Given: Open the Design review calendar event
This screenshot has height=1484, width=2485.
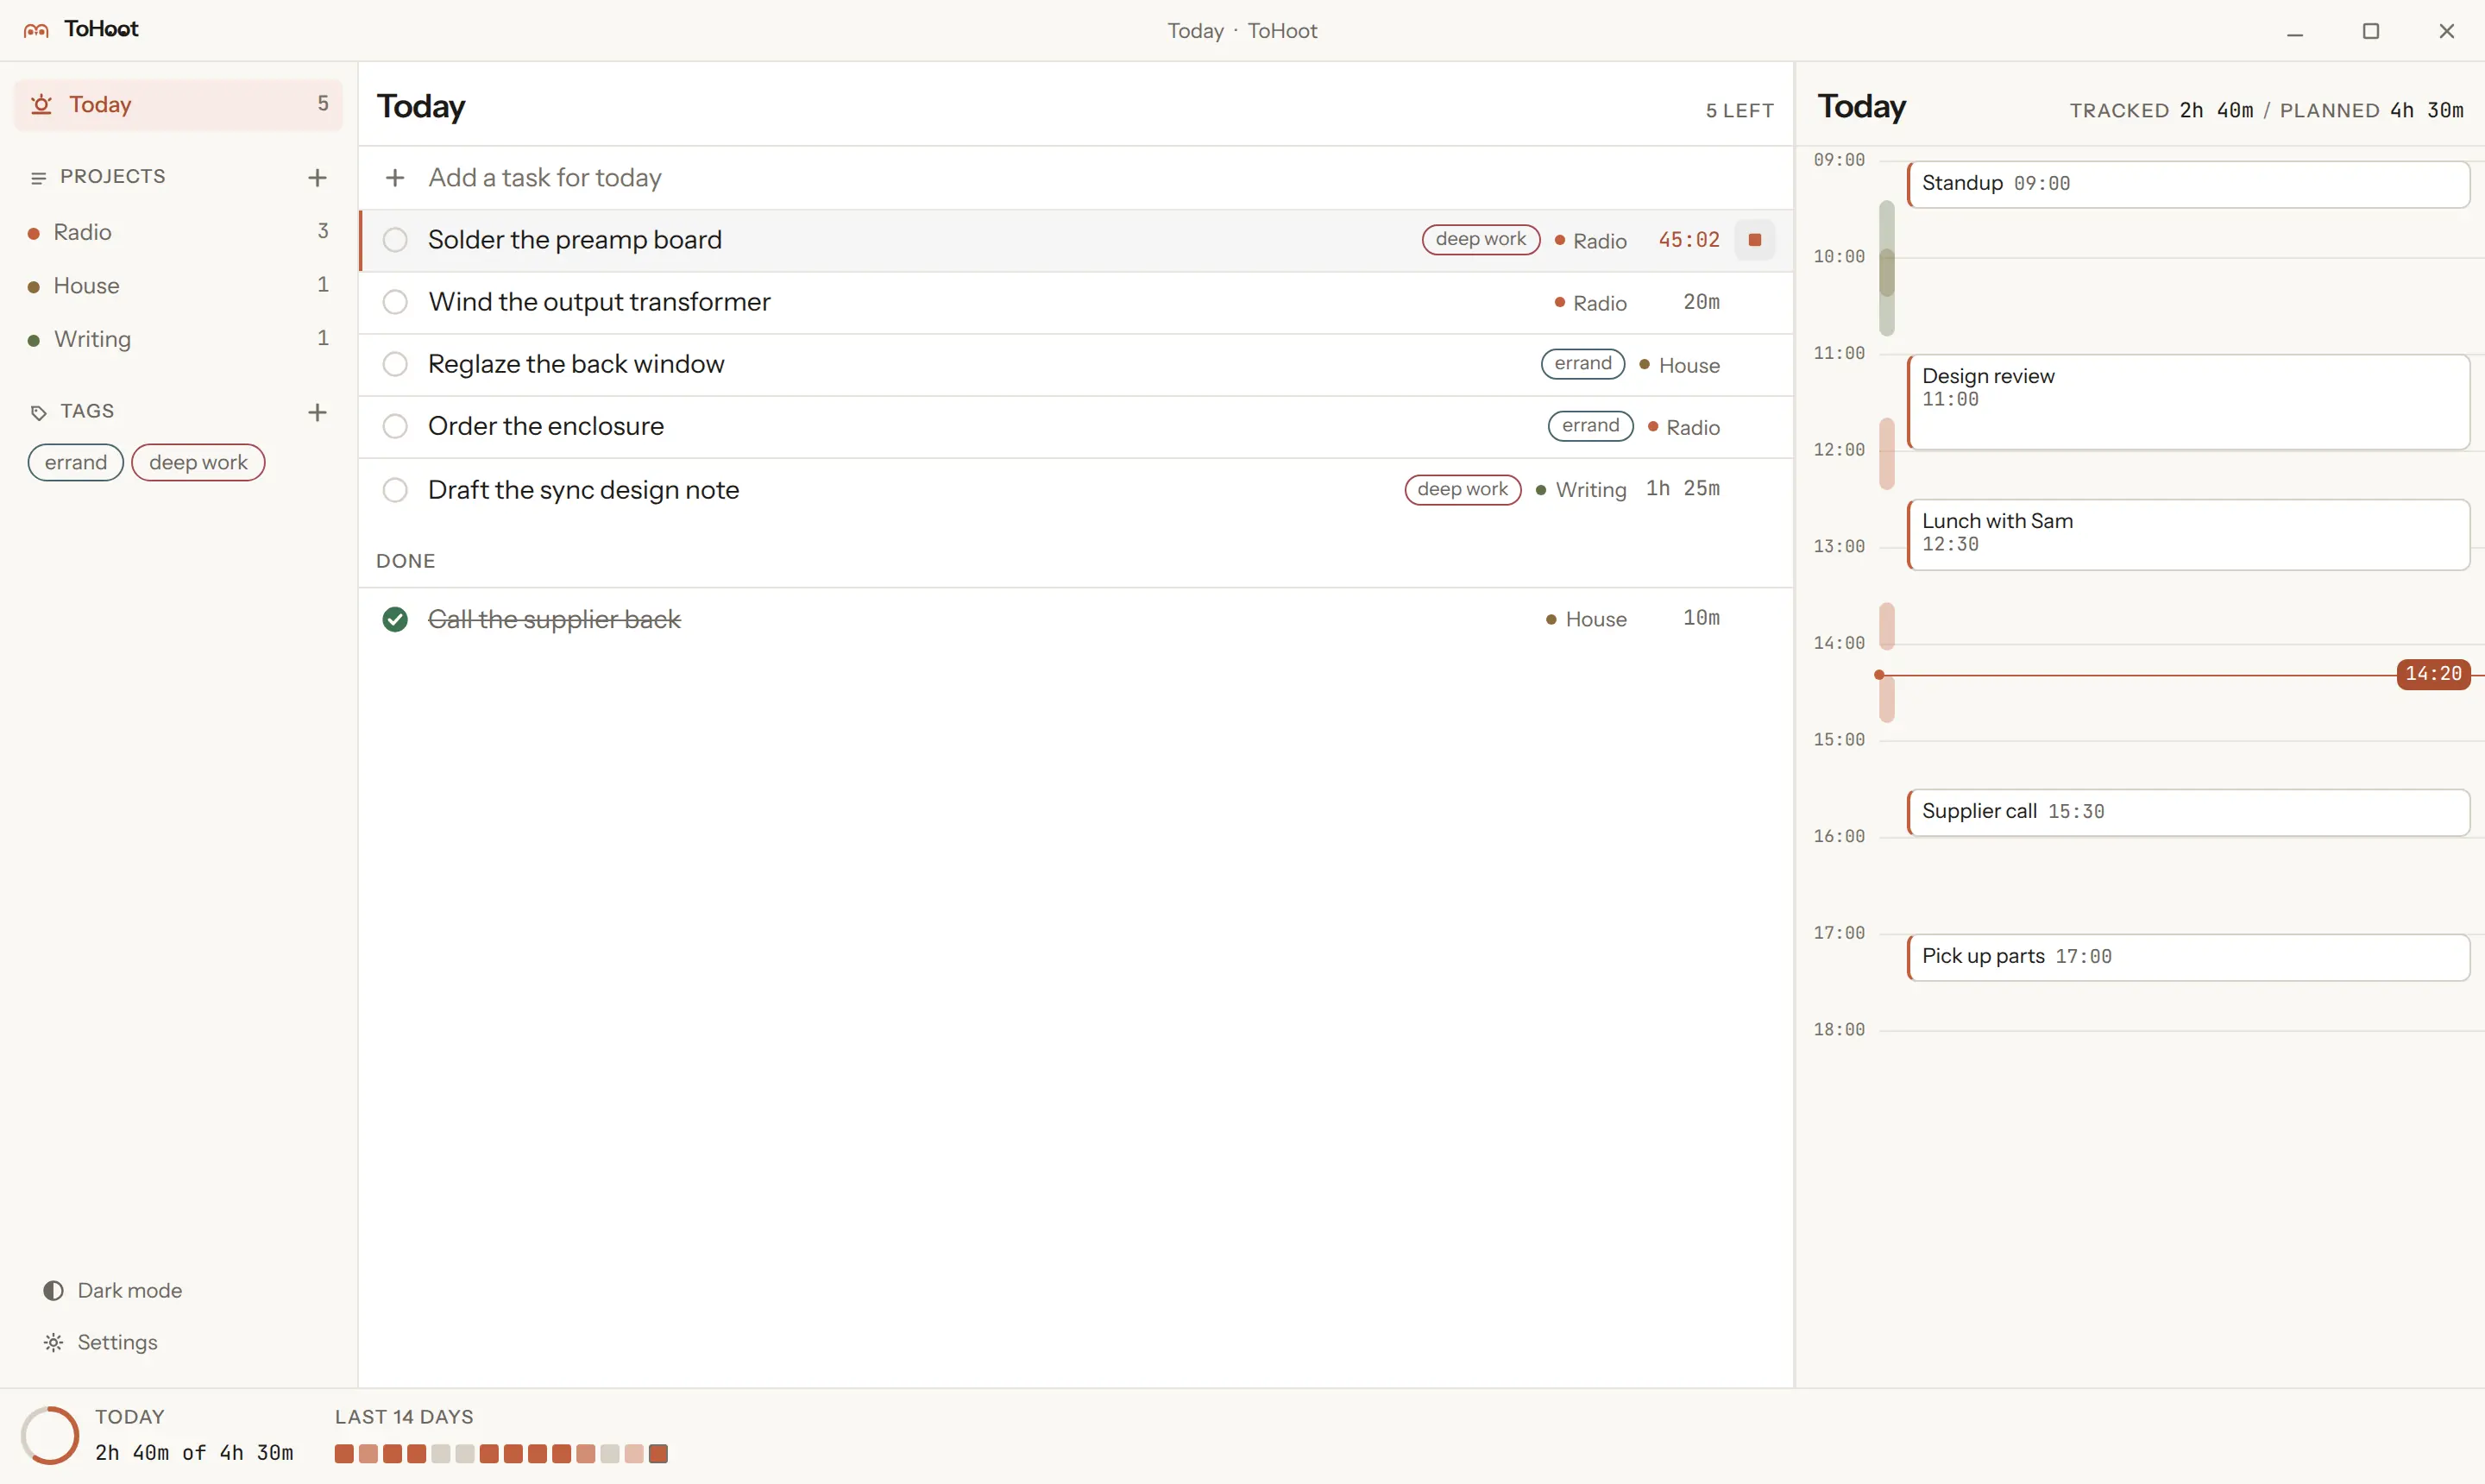Looking at the screenshot, I should point(2188,402).
